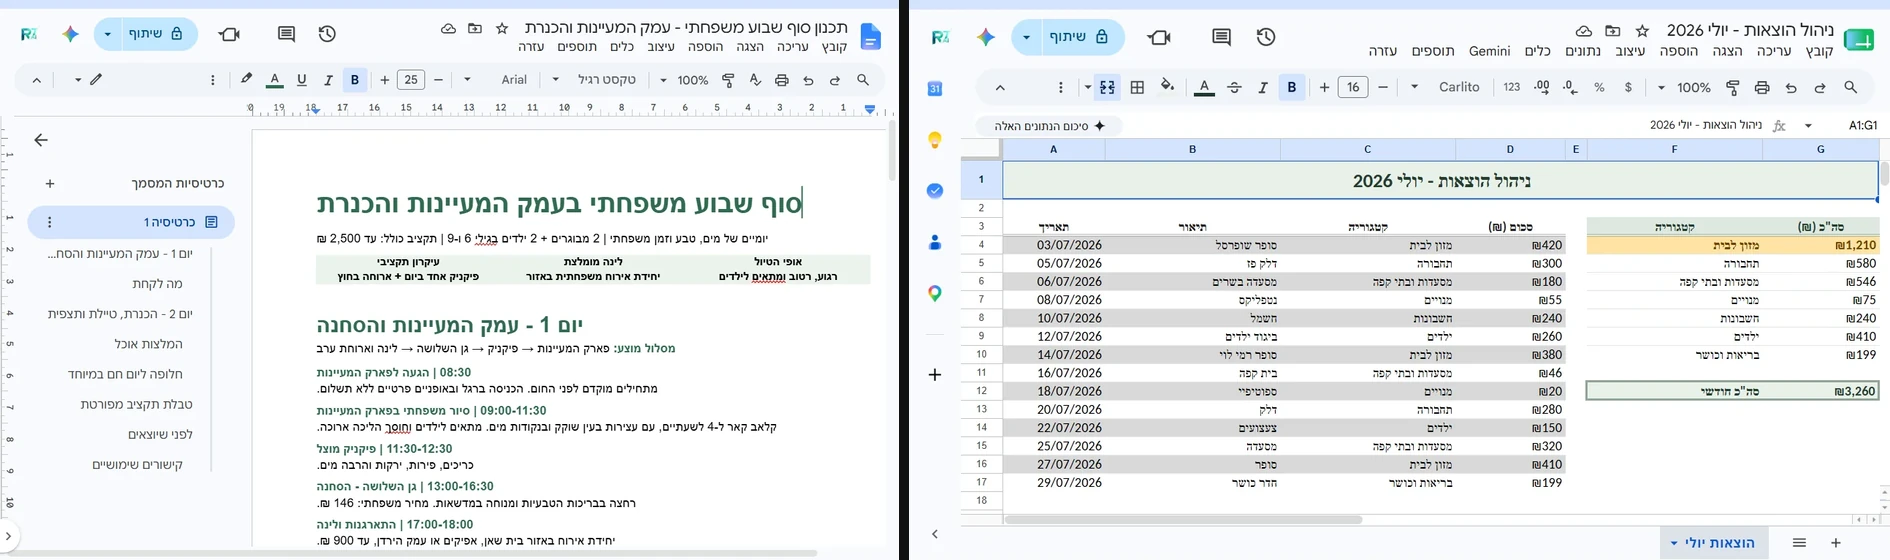Open version history in the Docs window
This screenshot has width=1890, height=560.
(x=327, y=34)
